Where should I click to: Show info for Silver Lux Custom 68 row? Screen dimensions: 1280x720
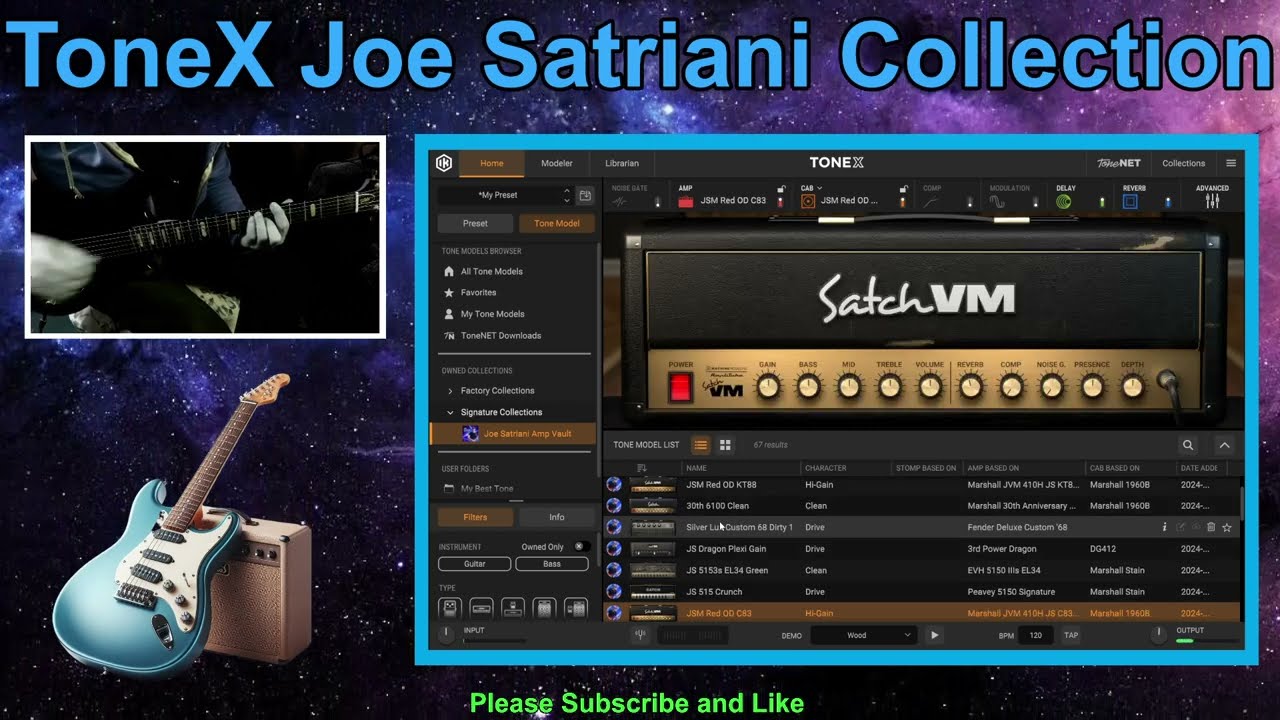pyautogui.click(x=1164, y=527)
